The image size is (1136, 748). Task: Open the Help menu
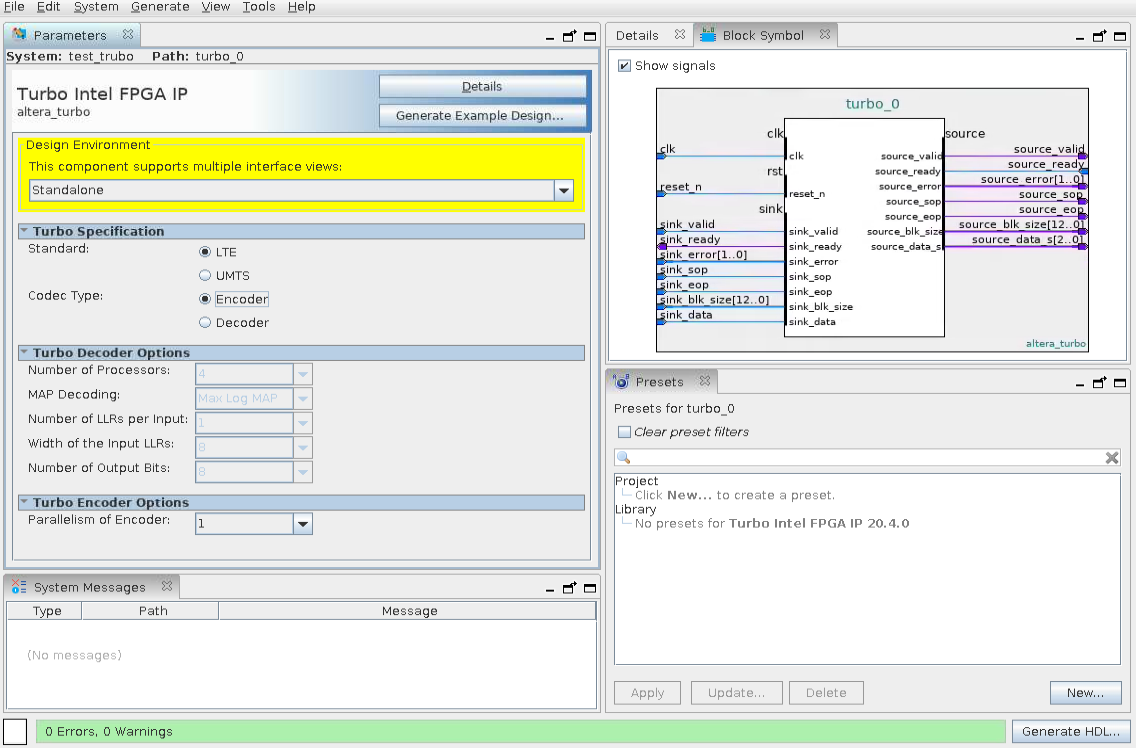pyautogui.click(x=301, y=7)
